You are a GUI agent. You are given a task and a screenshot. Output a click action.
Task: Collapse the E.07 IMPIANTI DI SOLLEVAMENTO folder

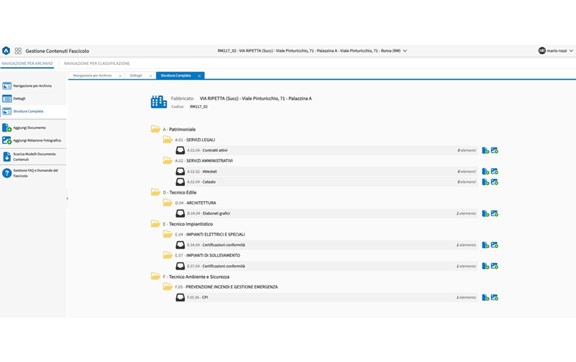(168, 255)
